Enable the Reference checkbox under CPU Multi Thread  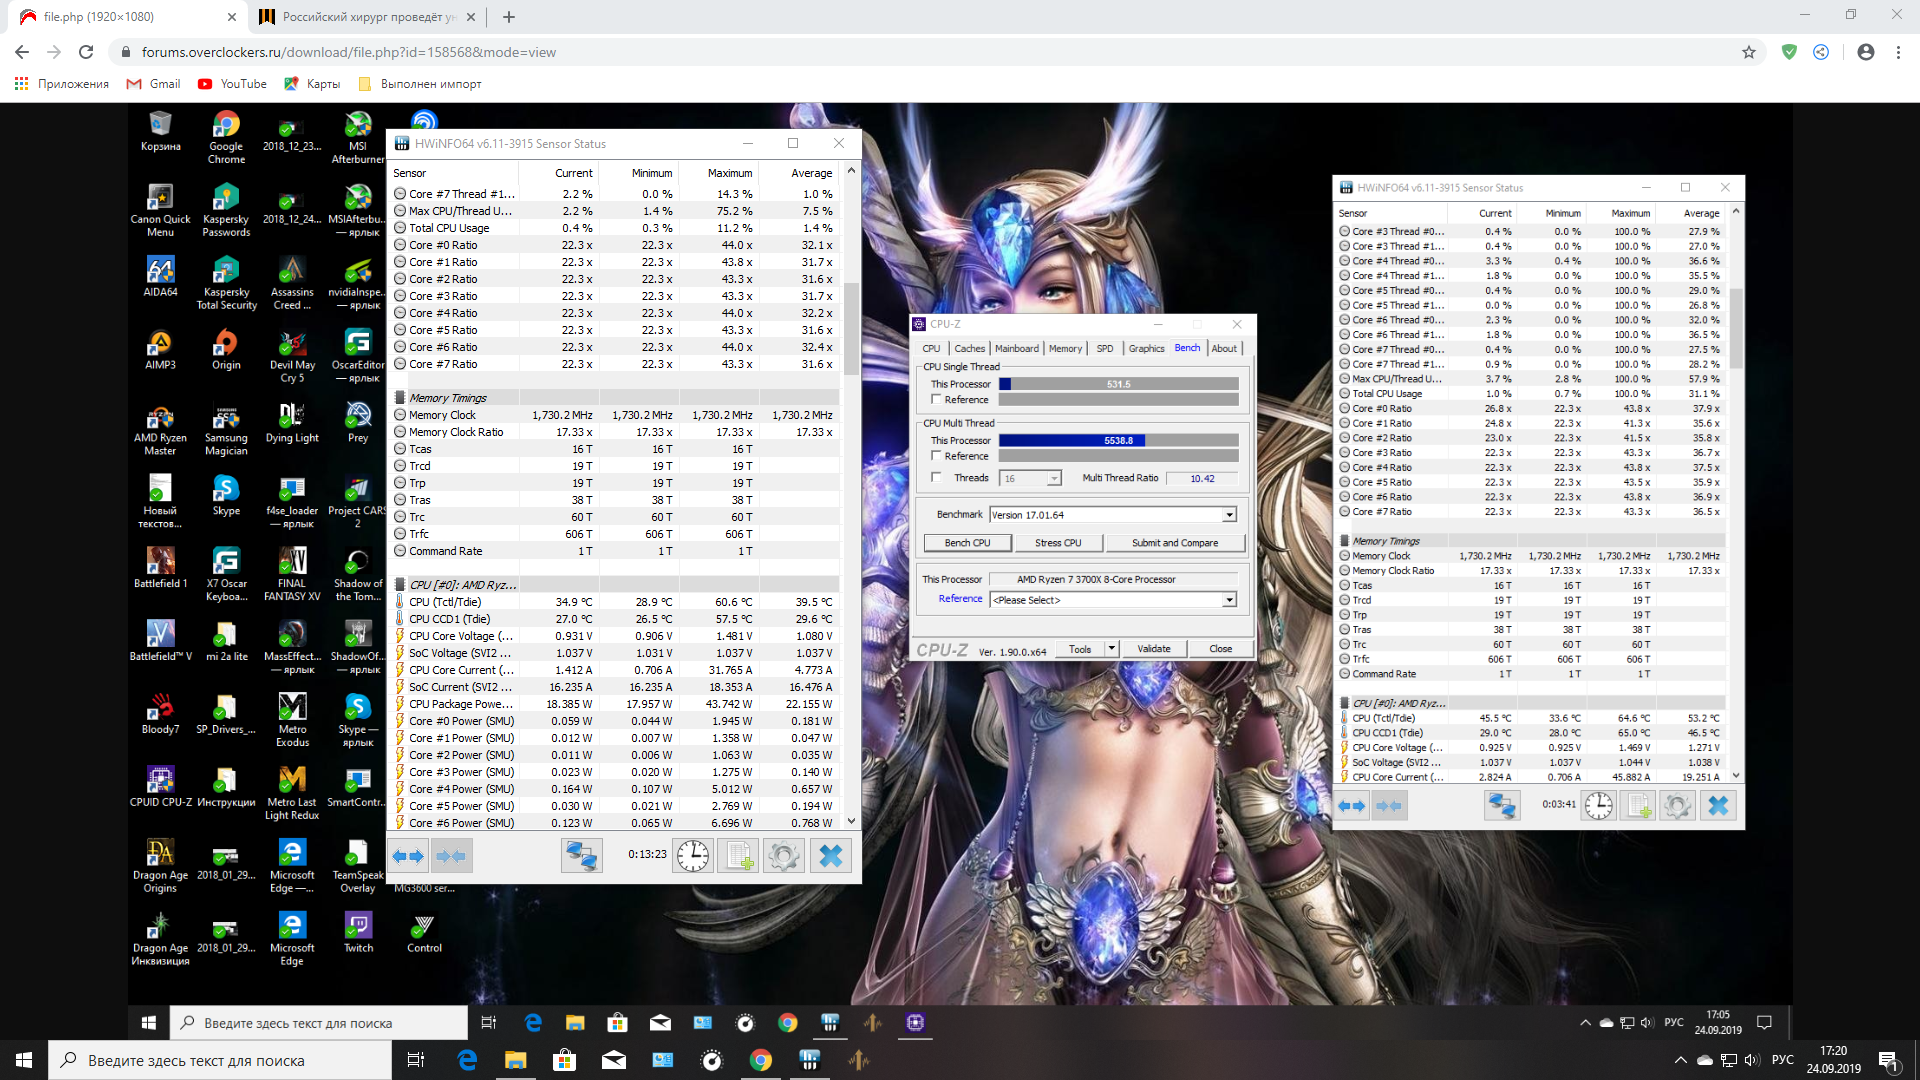(x=937, y=455)
